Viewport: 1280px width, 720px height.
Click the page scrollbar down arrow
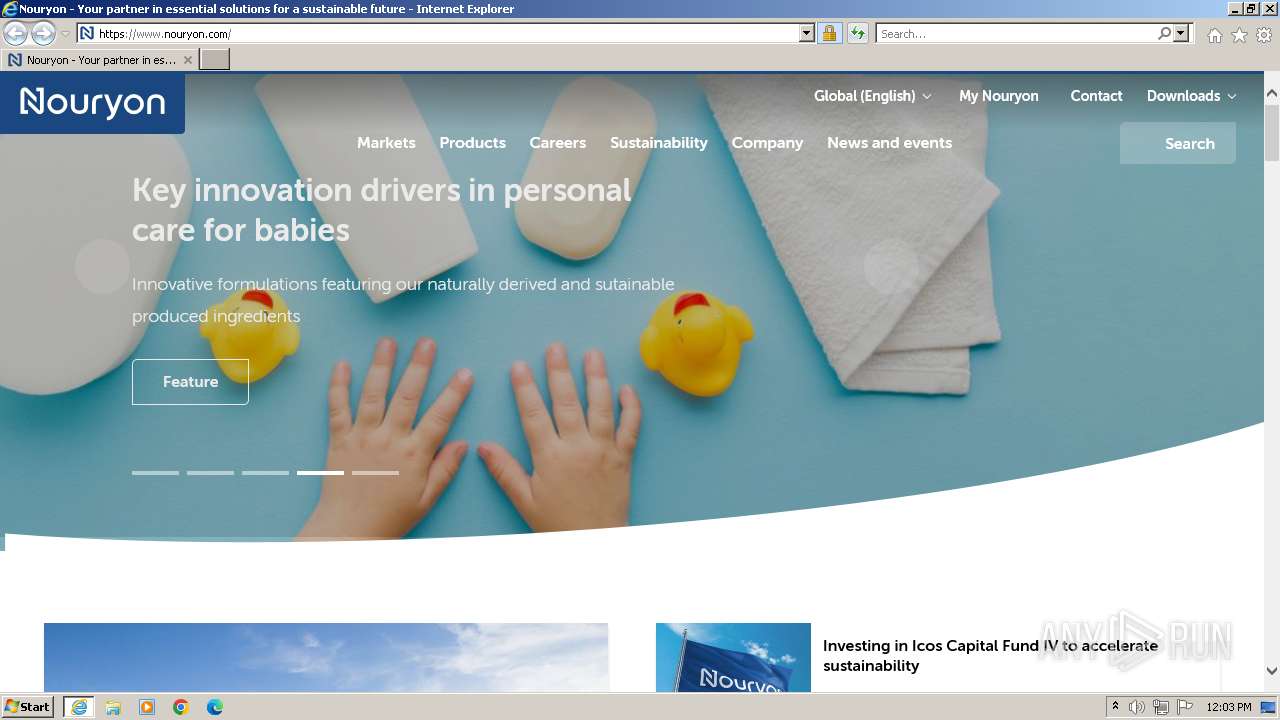(x=1272, y=671)
